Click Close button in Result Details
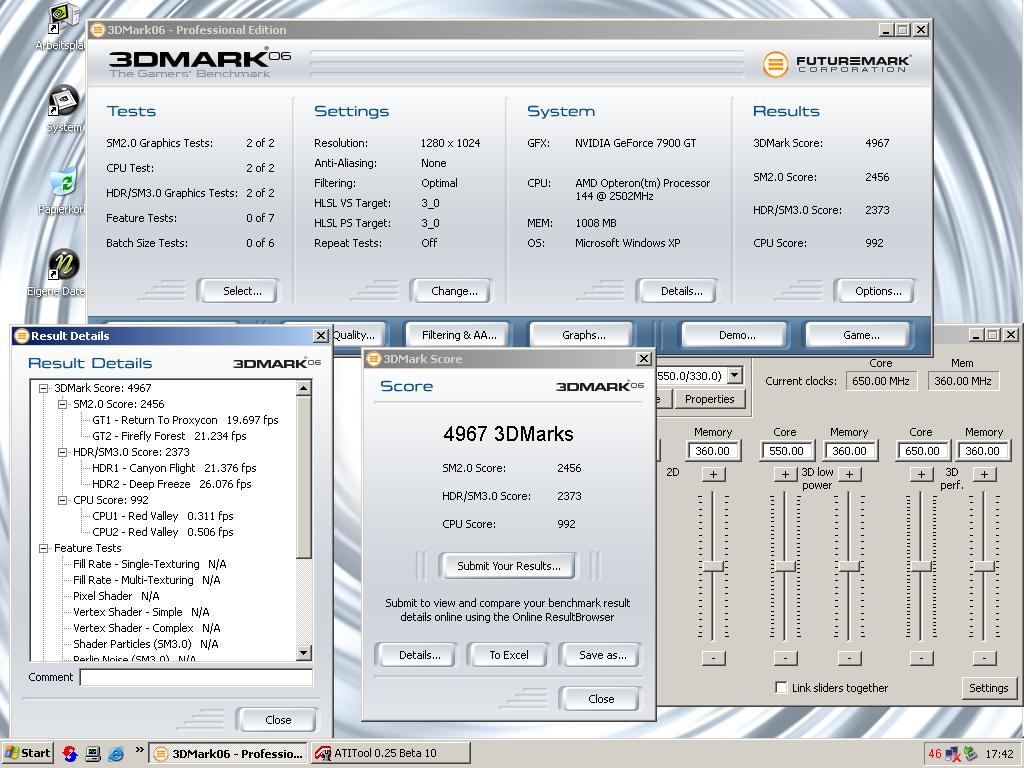This screenshot has width=1024, height=768. [277, 720]
